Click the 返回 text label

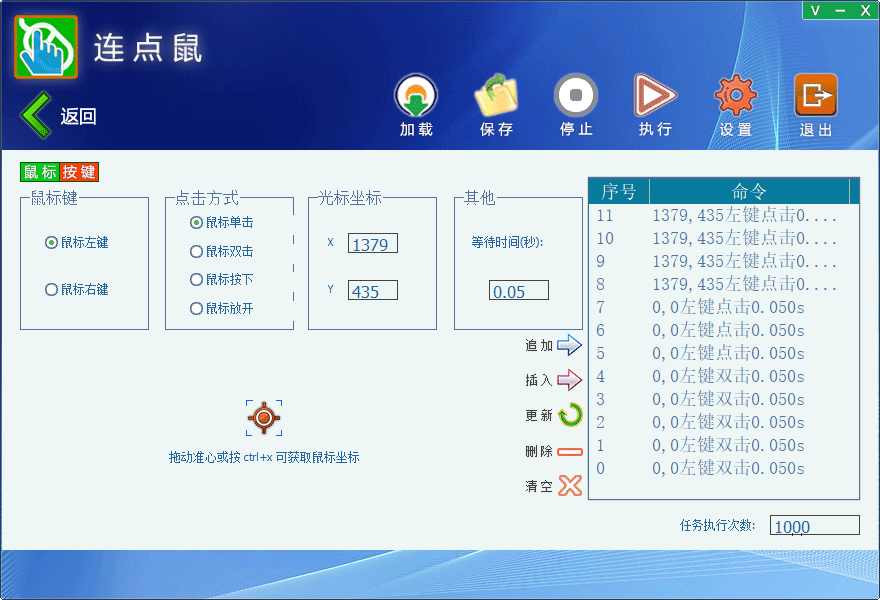79,117
